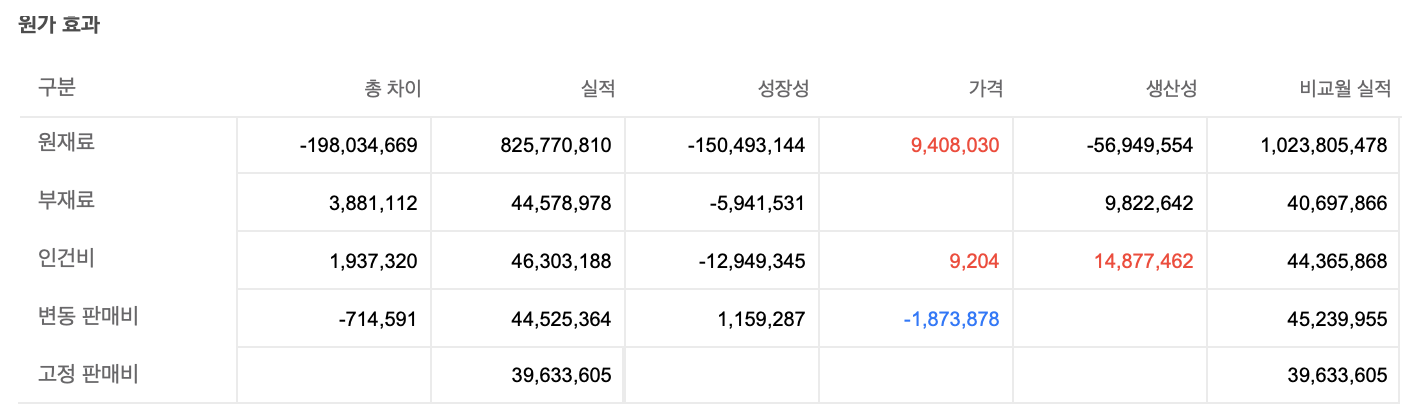Click the 성장성 column header
Viewport: 1412px width, 408px height.
click(x=783, y=88)
